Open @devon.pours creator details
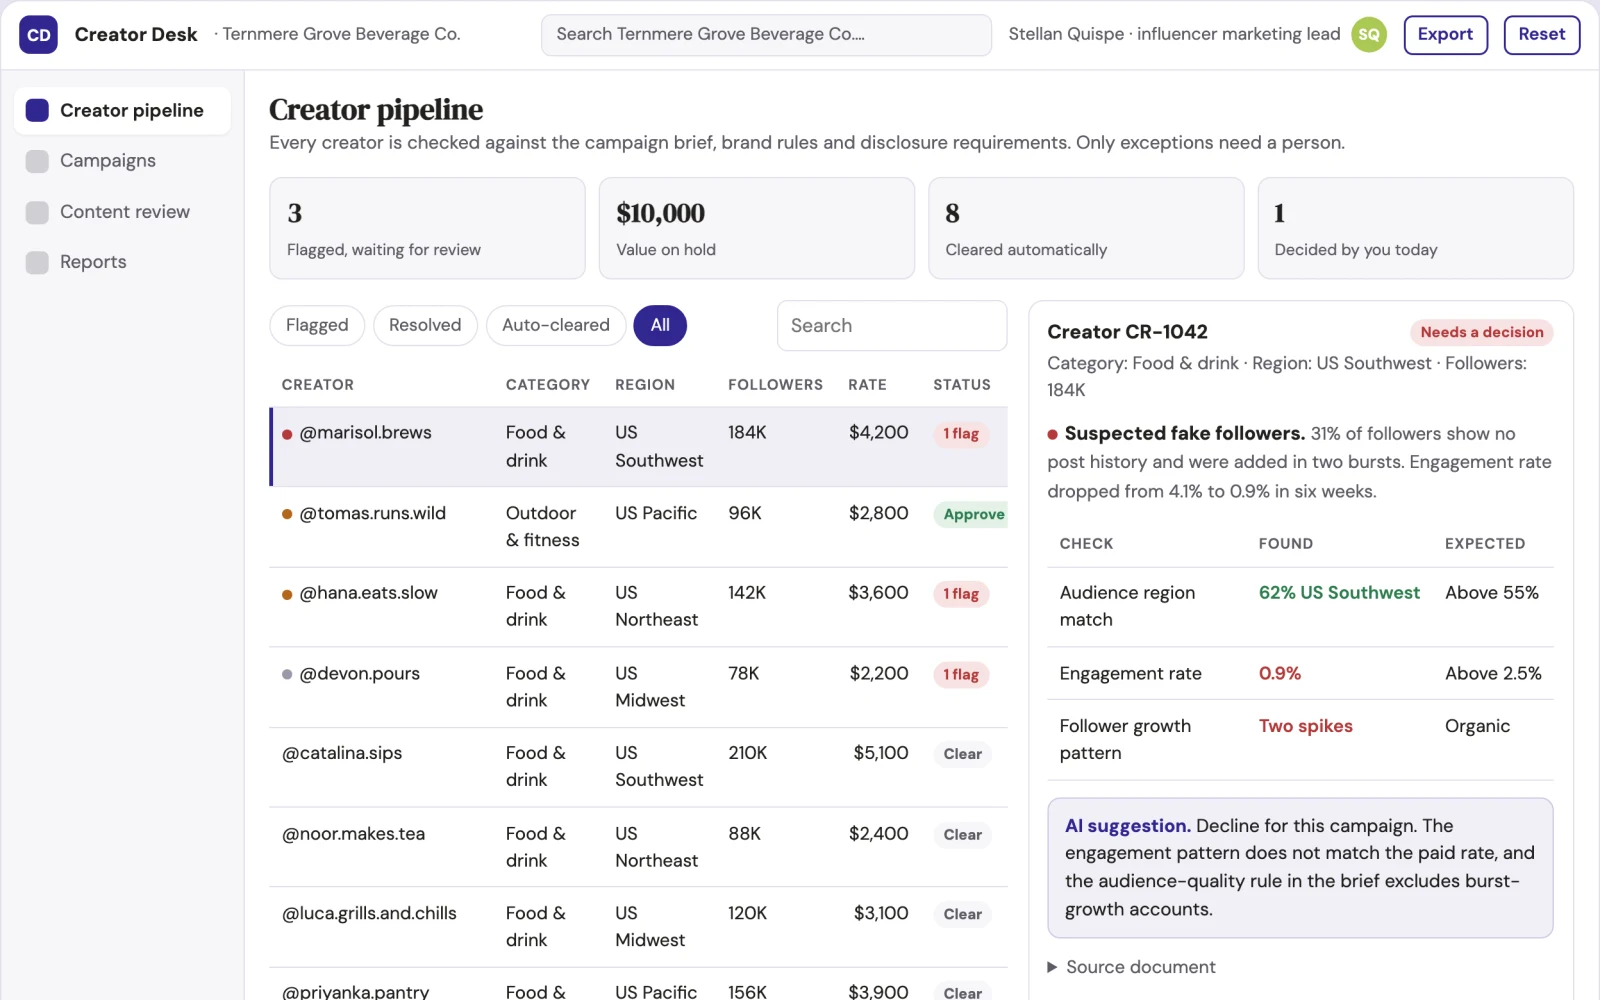Screen dimensions: 1600x1000 coord(639,687)
